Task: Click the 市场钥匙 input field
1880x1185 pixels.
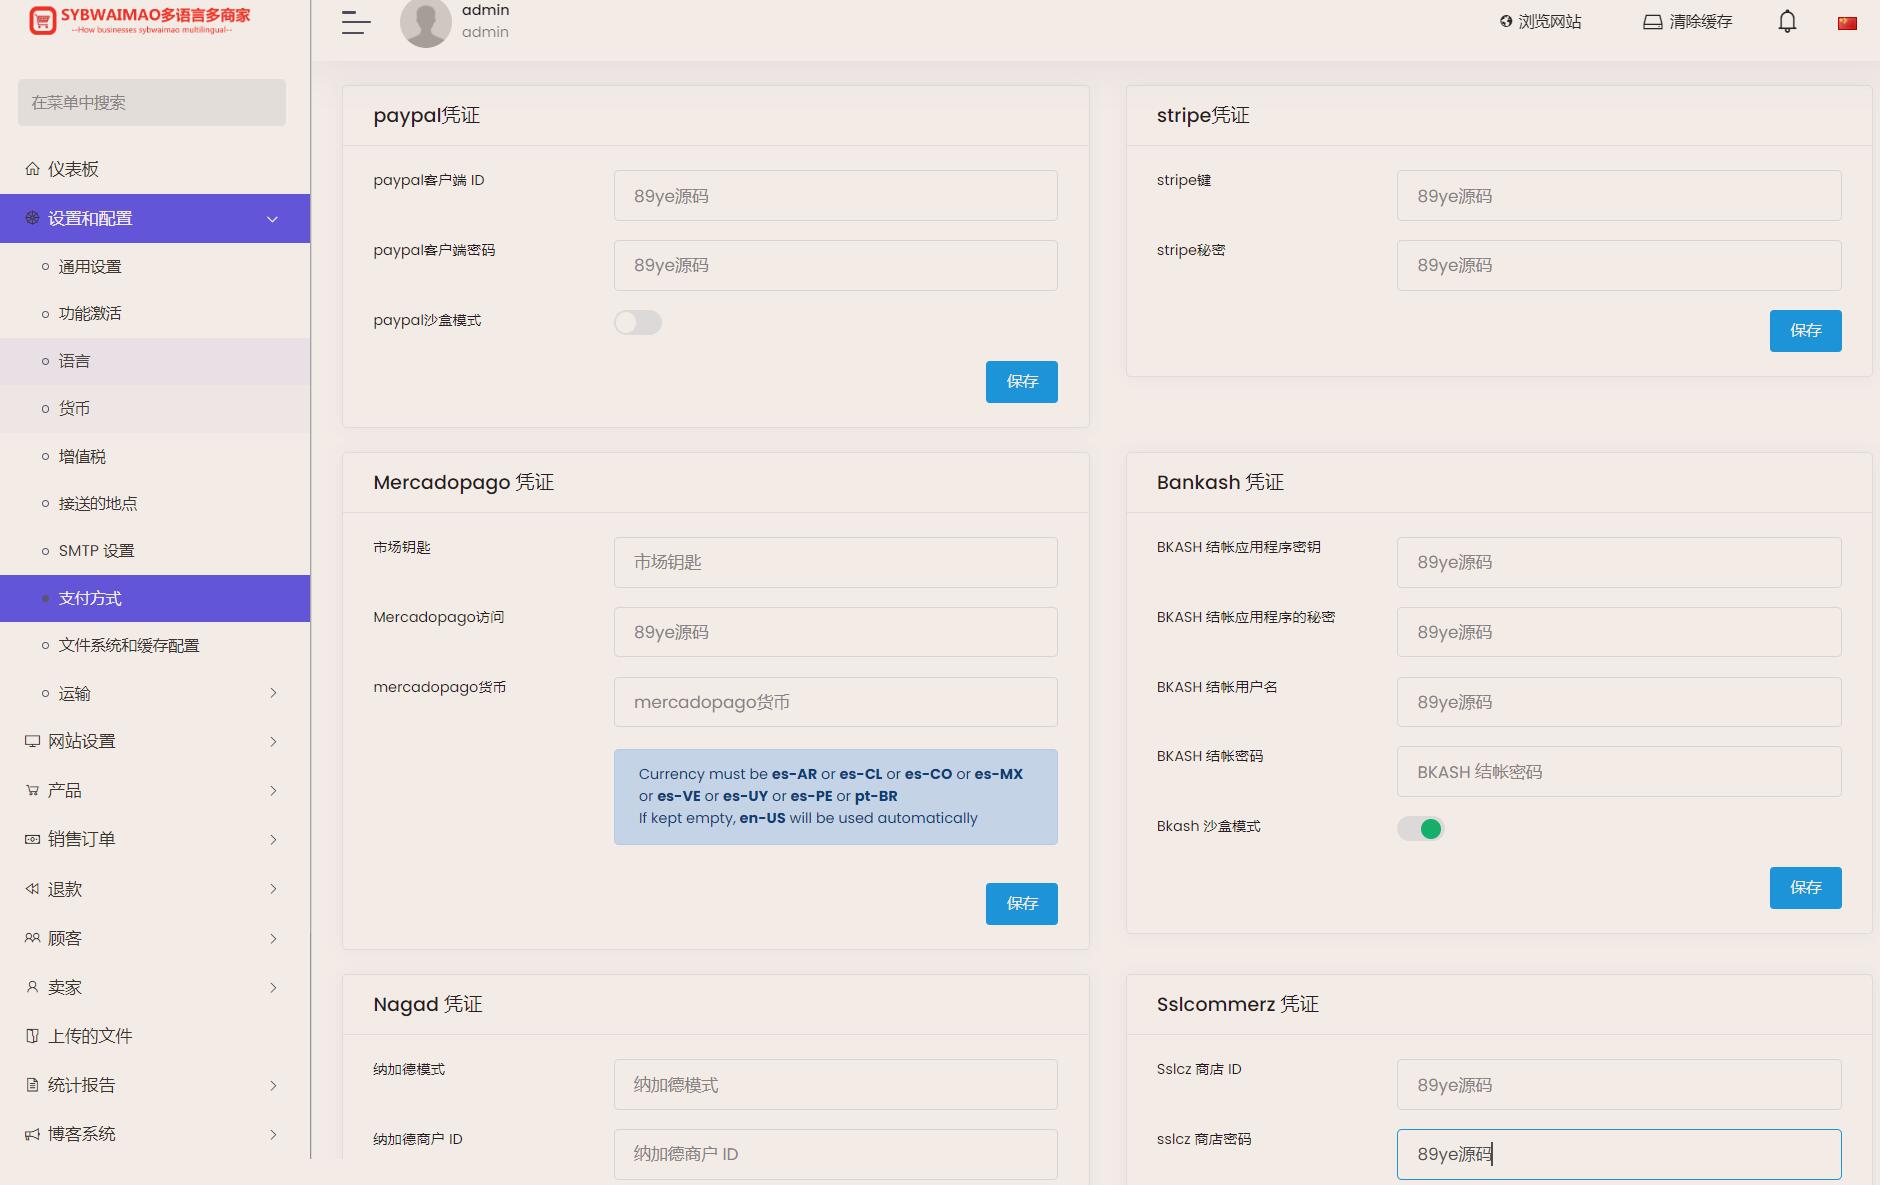Action: 835,562
